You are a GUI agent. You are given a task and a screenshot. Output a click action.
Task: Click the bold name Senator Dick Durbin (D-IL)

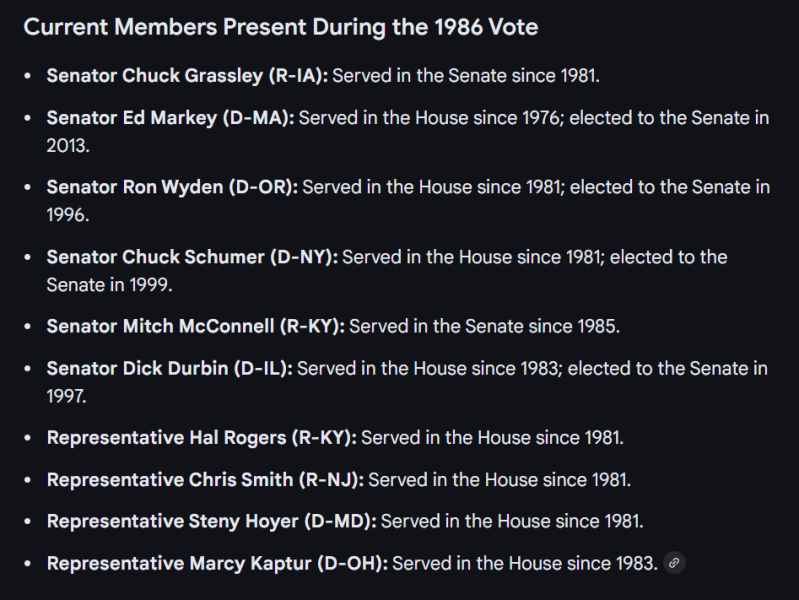[169, 369]
